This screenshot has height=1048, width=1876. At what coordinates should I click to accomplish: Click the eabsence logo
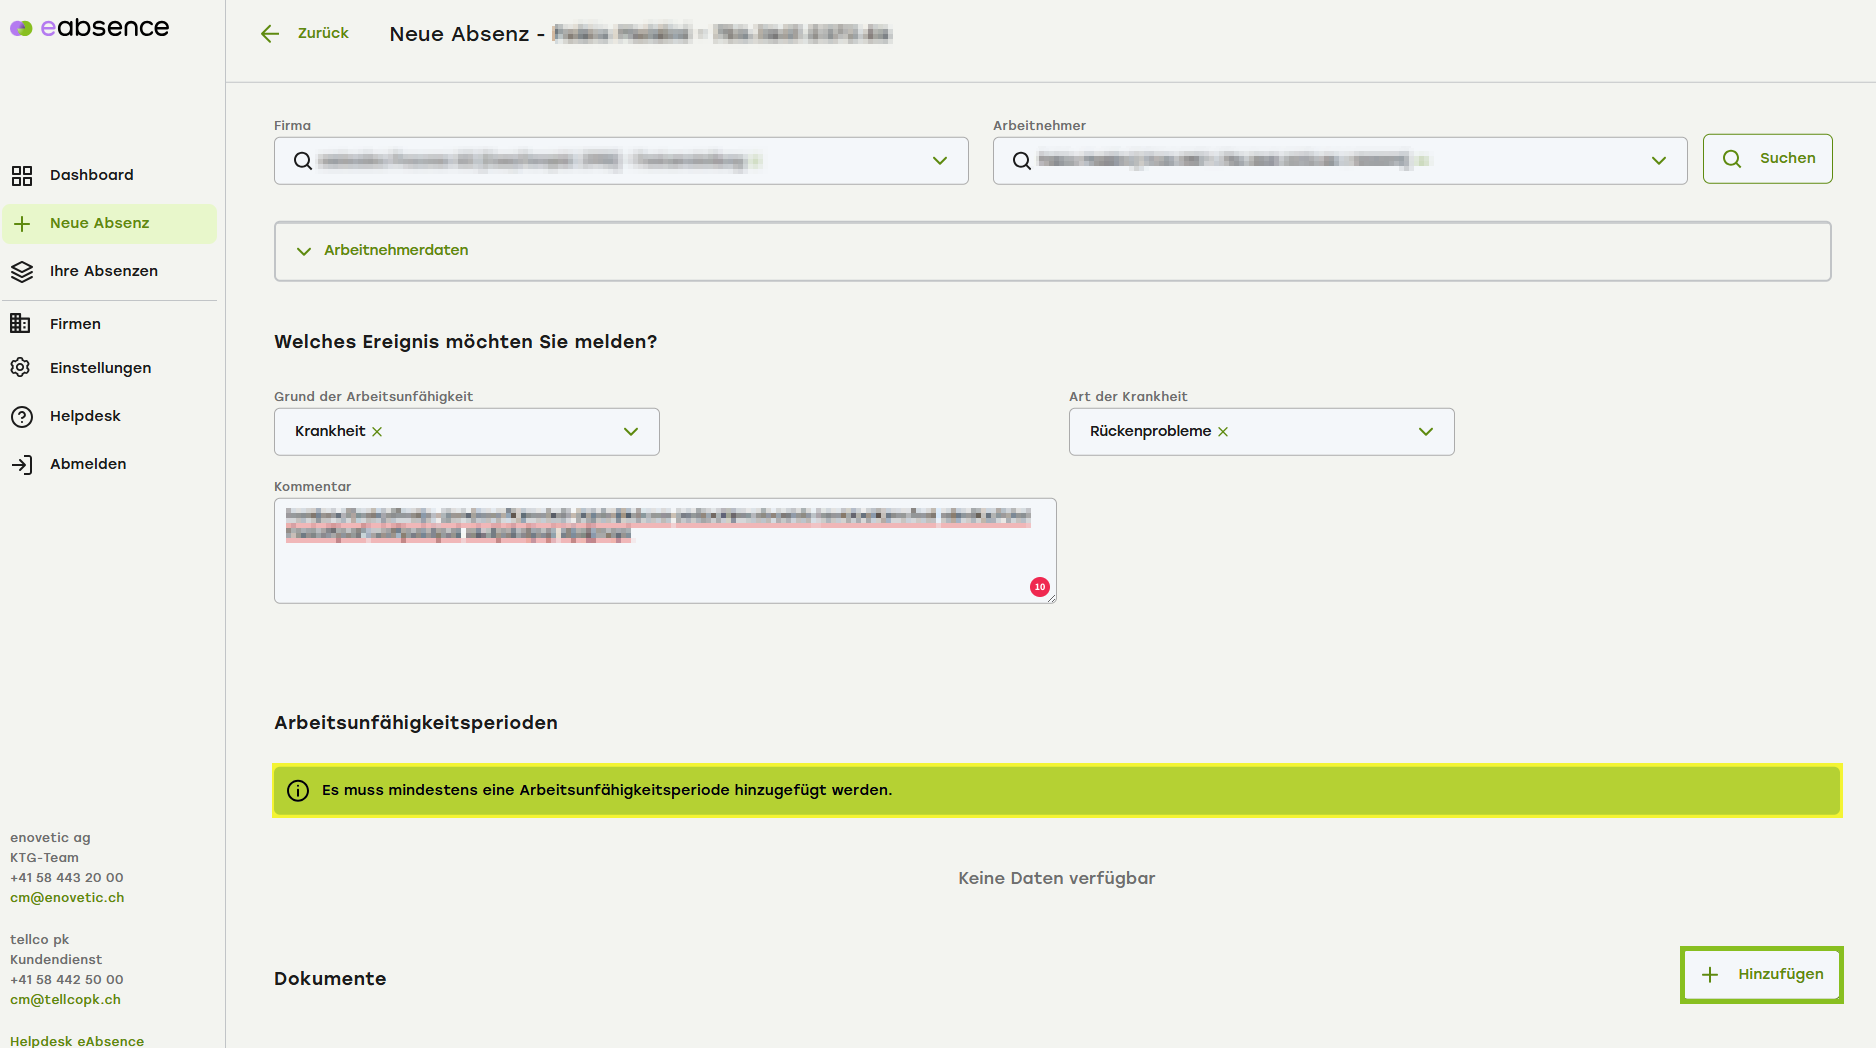pyautogui.click(x=90, y=28)
